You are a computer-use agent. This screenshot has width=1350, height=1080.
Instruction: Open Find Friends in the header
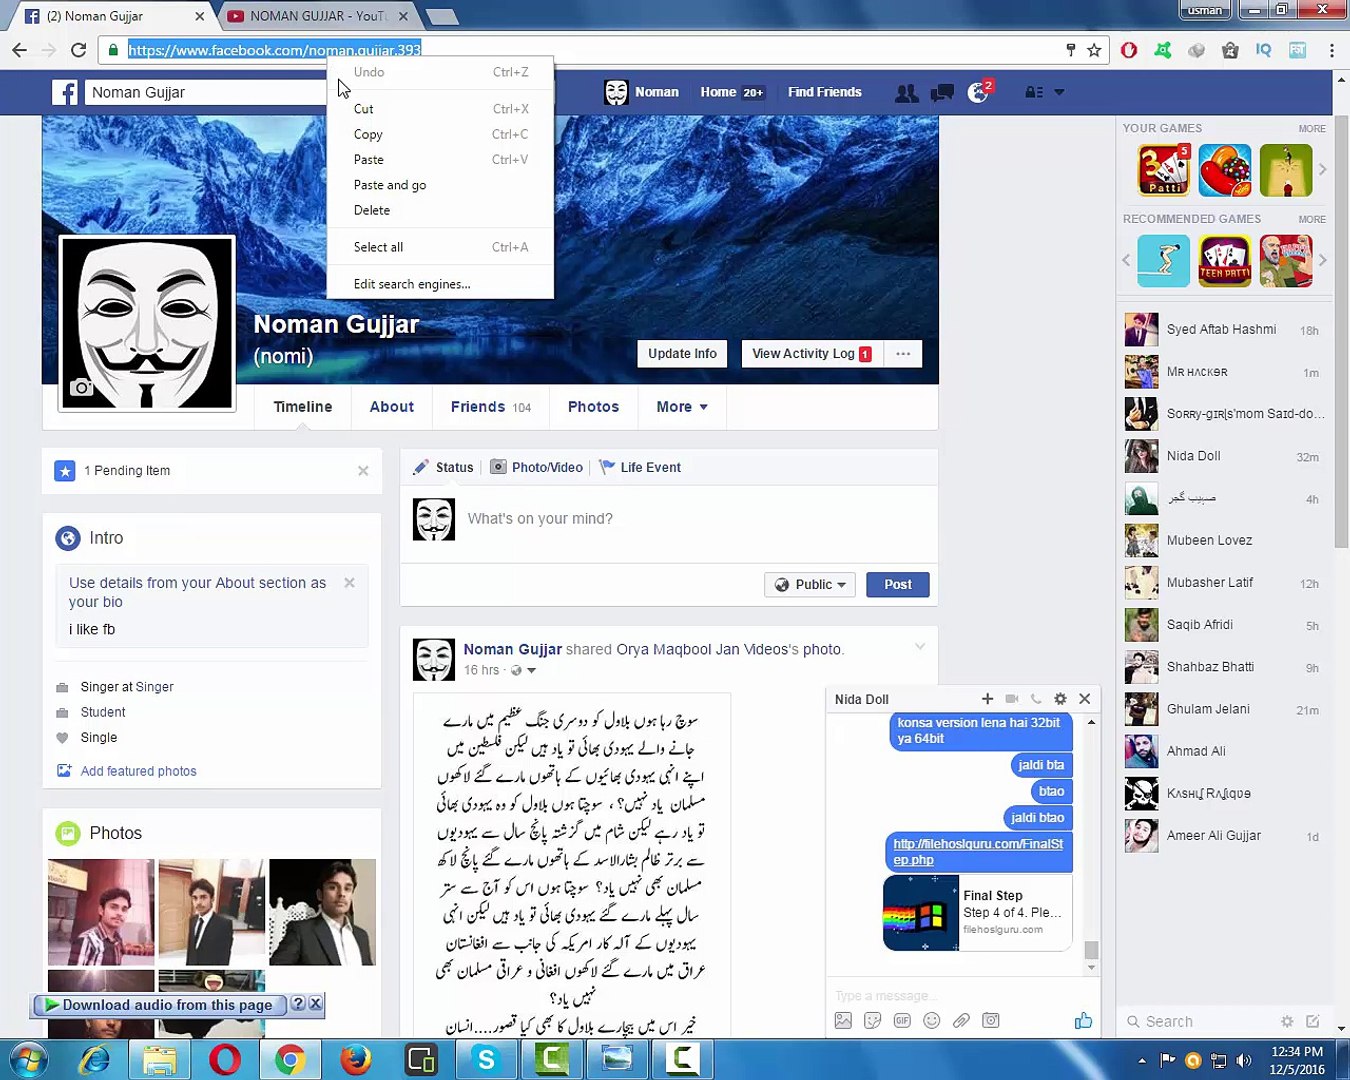824,92
